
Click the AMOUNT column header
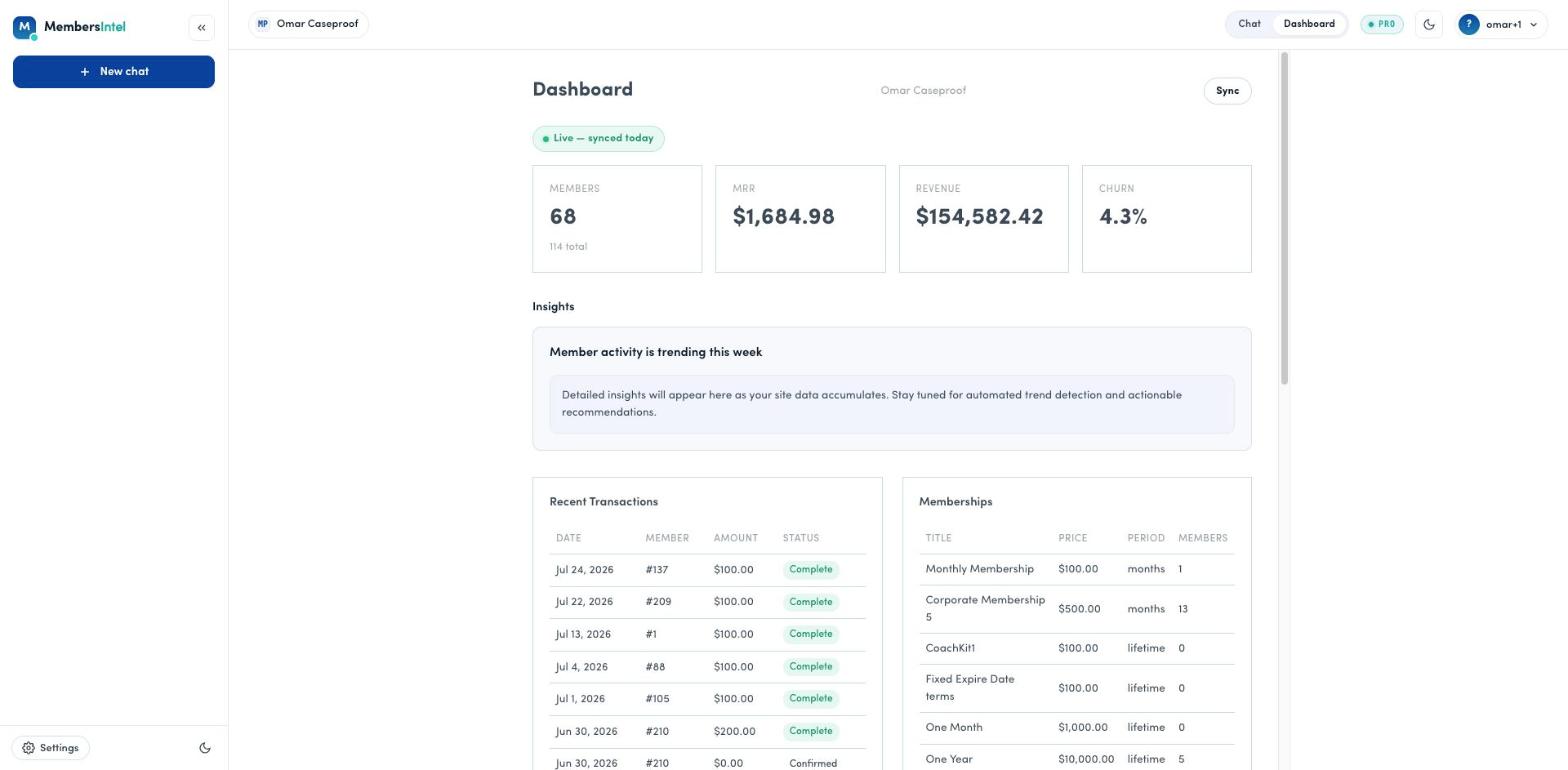click(x=736, y=539)
